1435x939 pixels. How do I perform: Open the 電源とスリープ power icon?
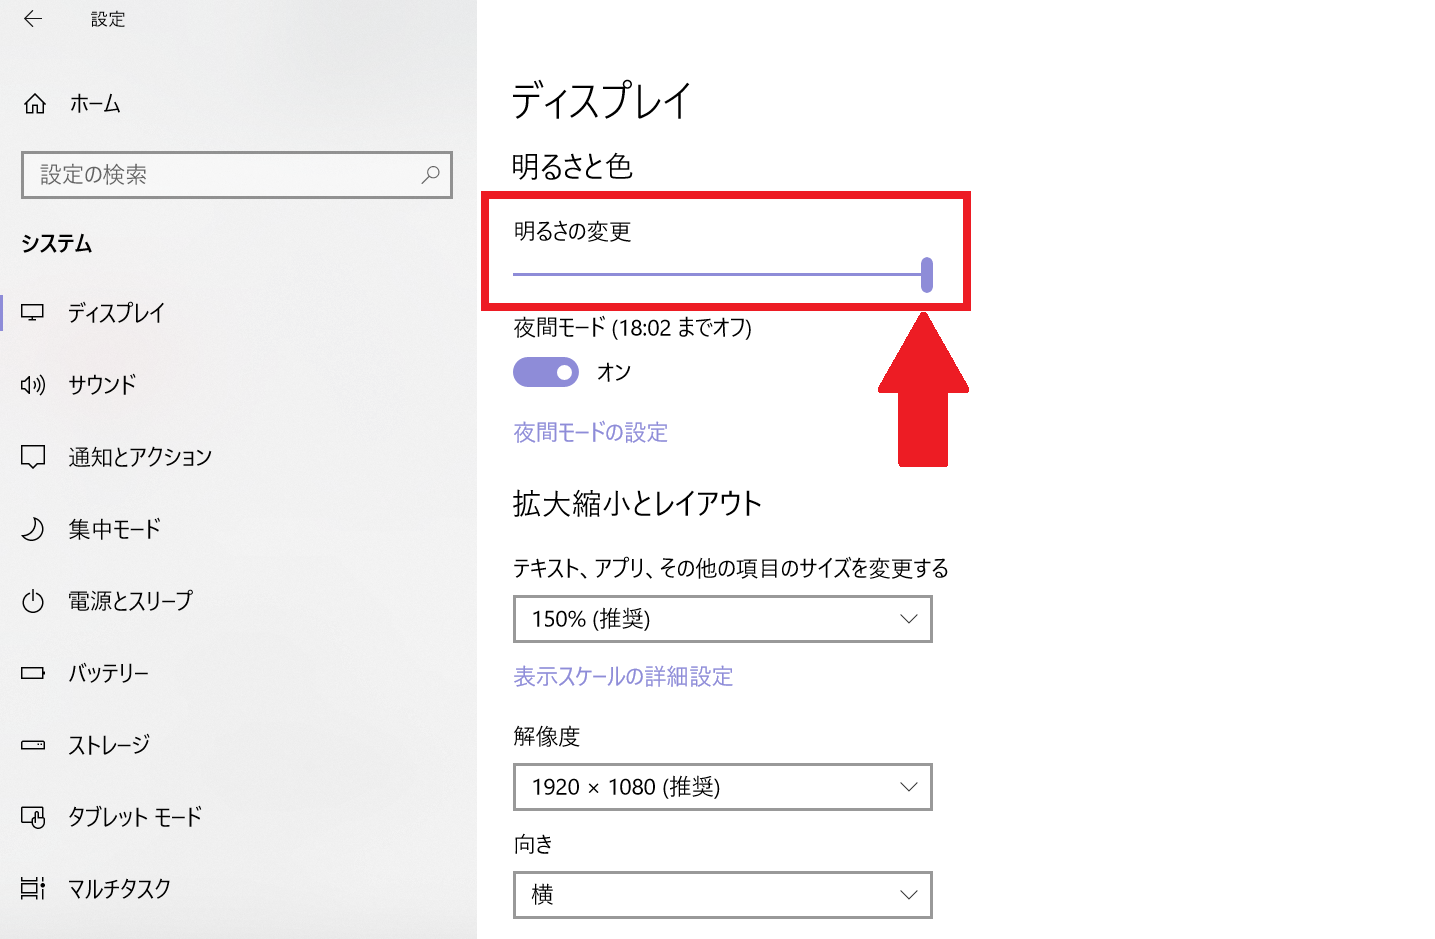pyautogui.click(x=33, y=600)
